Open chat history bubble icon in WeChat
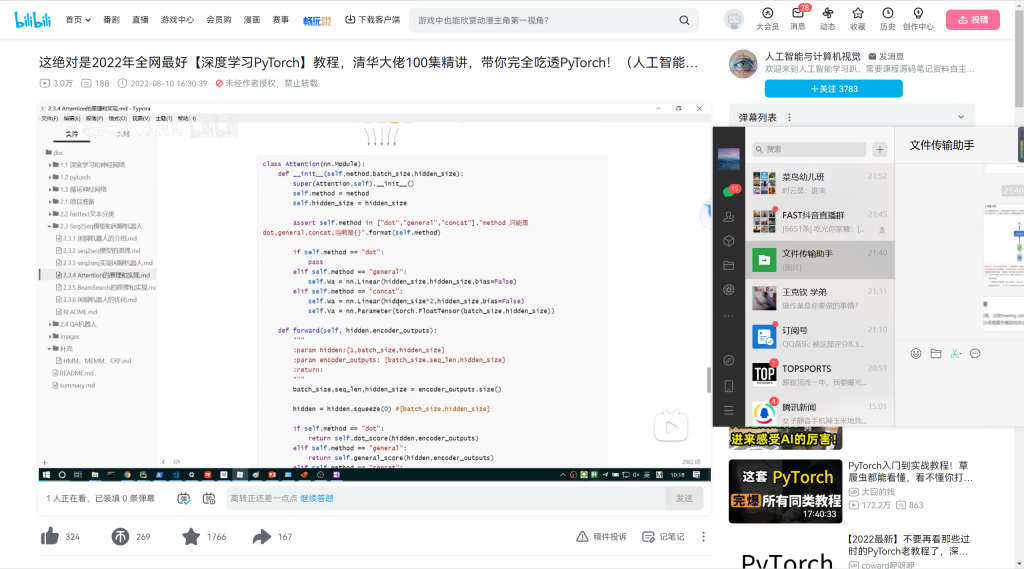This screenshot has width=1024, height=569. [x=975, y=353]
